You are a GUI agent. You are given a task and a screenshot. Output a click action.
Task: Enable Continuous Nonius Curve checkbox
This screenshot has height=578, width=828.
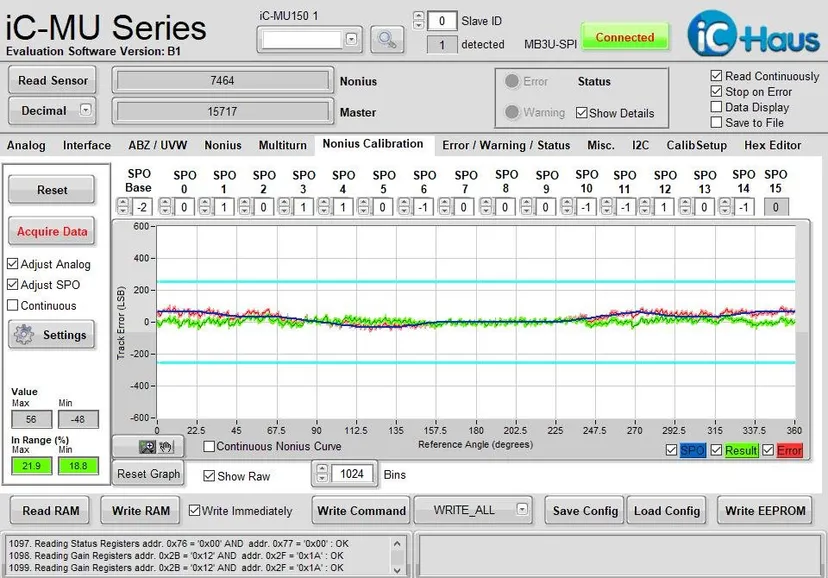[209, 447]
